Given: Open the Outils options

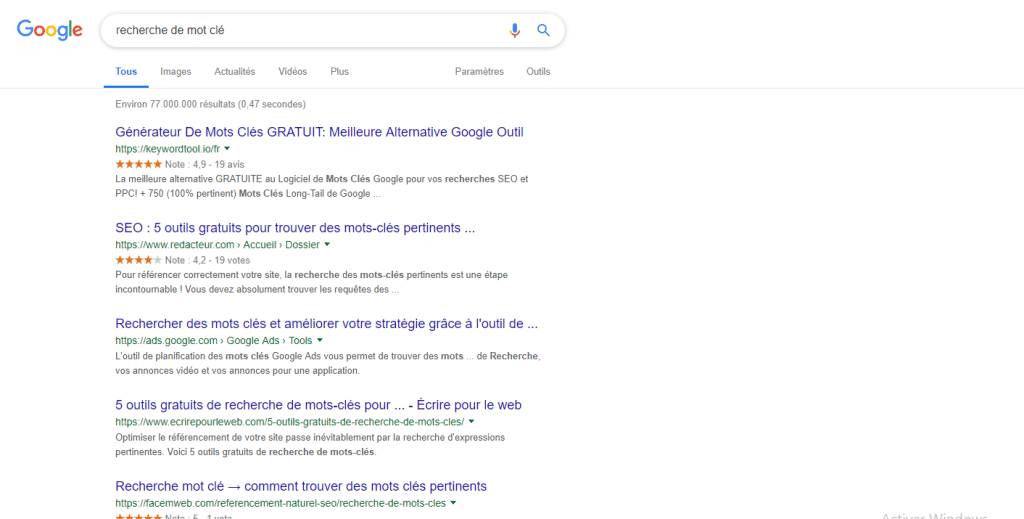Looking at the screenshot, I should (x=538, y=72).
